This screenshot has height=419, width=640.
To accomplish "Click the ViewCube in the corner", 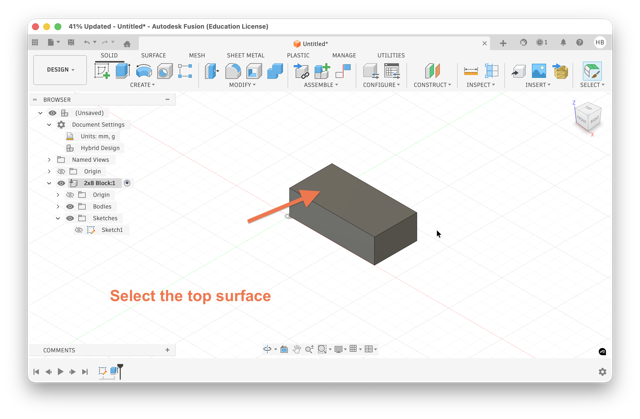I will tap(588, 117).
